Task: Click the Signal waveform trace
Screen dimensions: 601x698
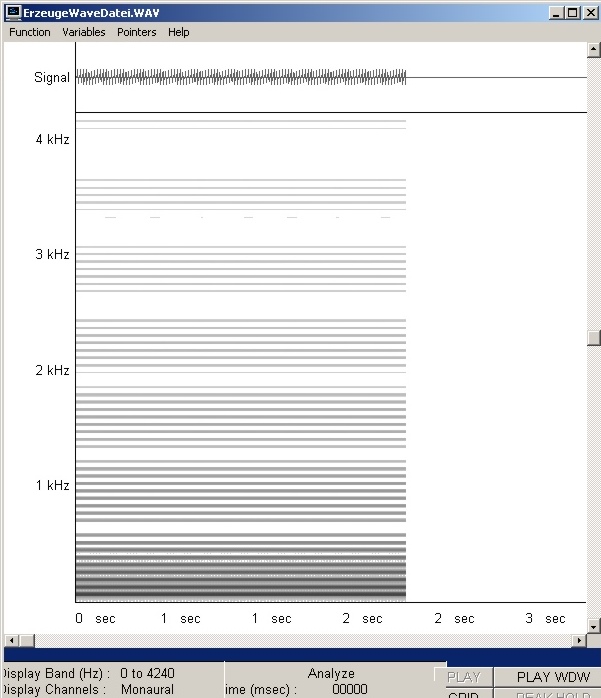Action: tap(241, 77)
